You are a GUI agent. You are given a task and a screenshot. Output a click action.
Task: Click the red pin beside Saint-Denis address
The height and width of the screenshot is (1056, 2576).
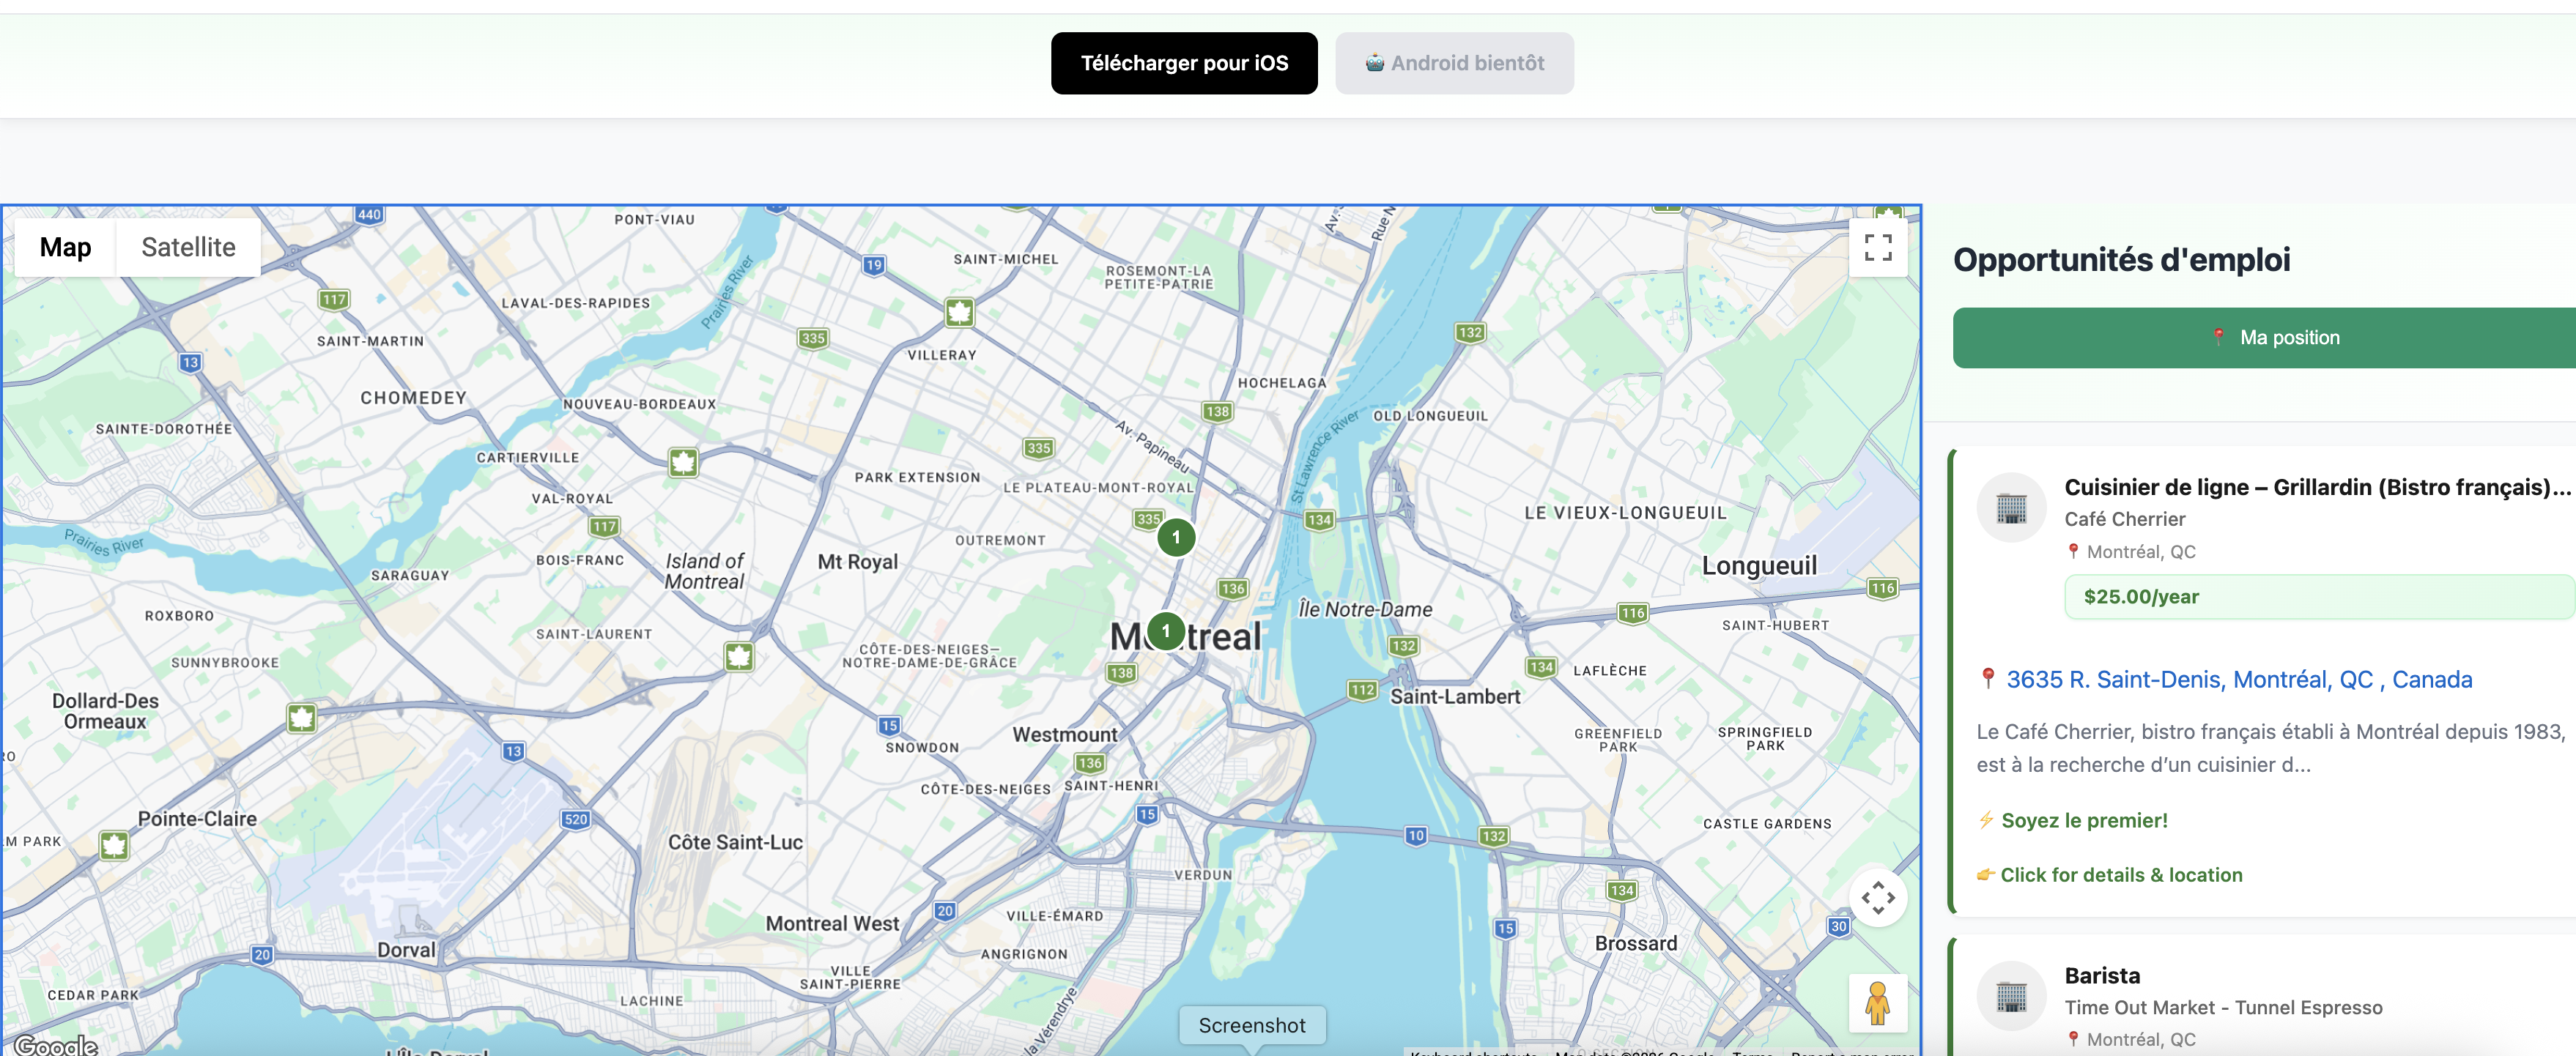point(1988,679)
